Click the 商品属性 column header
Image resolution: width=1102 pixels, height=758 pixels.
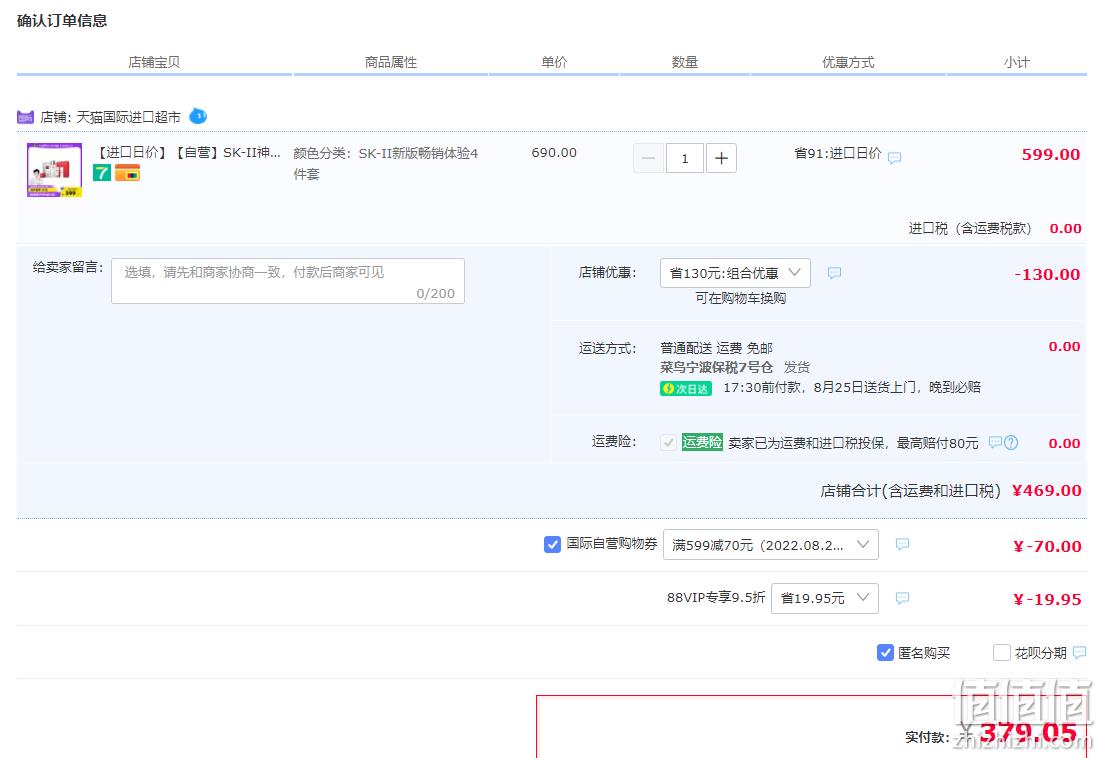point(391,63)
